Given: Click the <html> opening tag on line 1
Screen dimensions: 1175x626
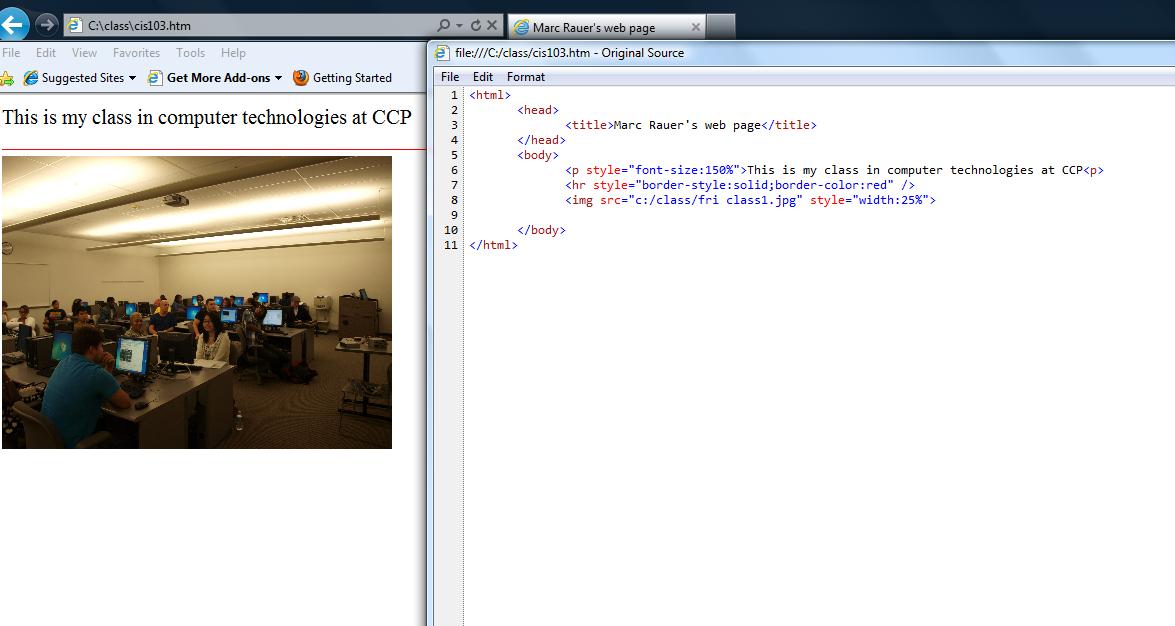Looking at the screenshot, I should [490, 95].
